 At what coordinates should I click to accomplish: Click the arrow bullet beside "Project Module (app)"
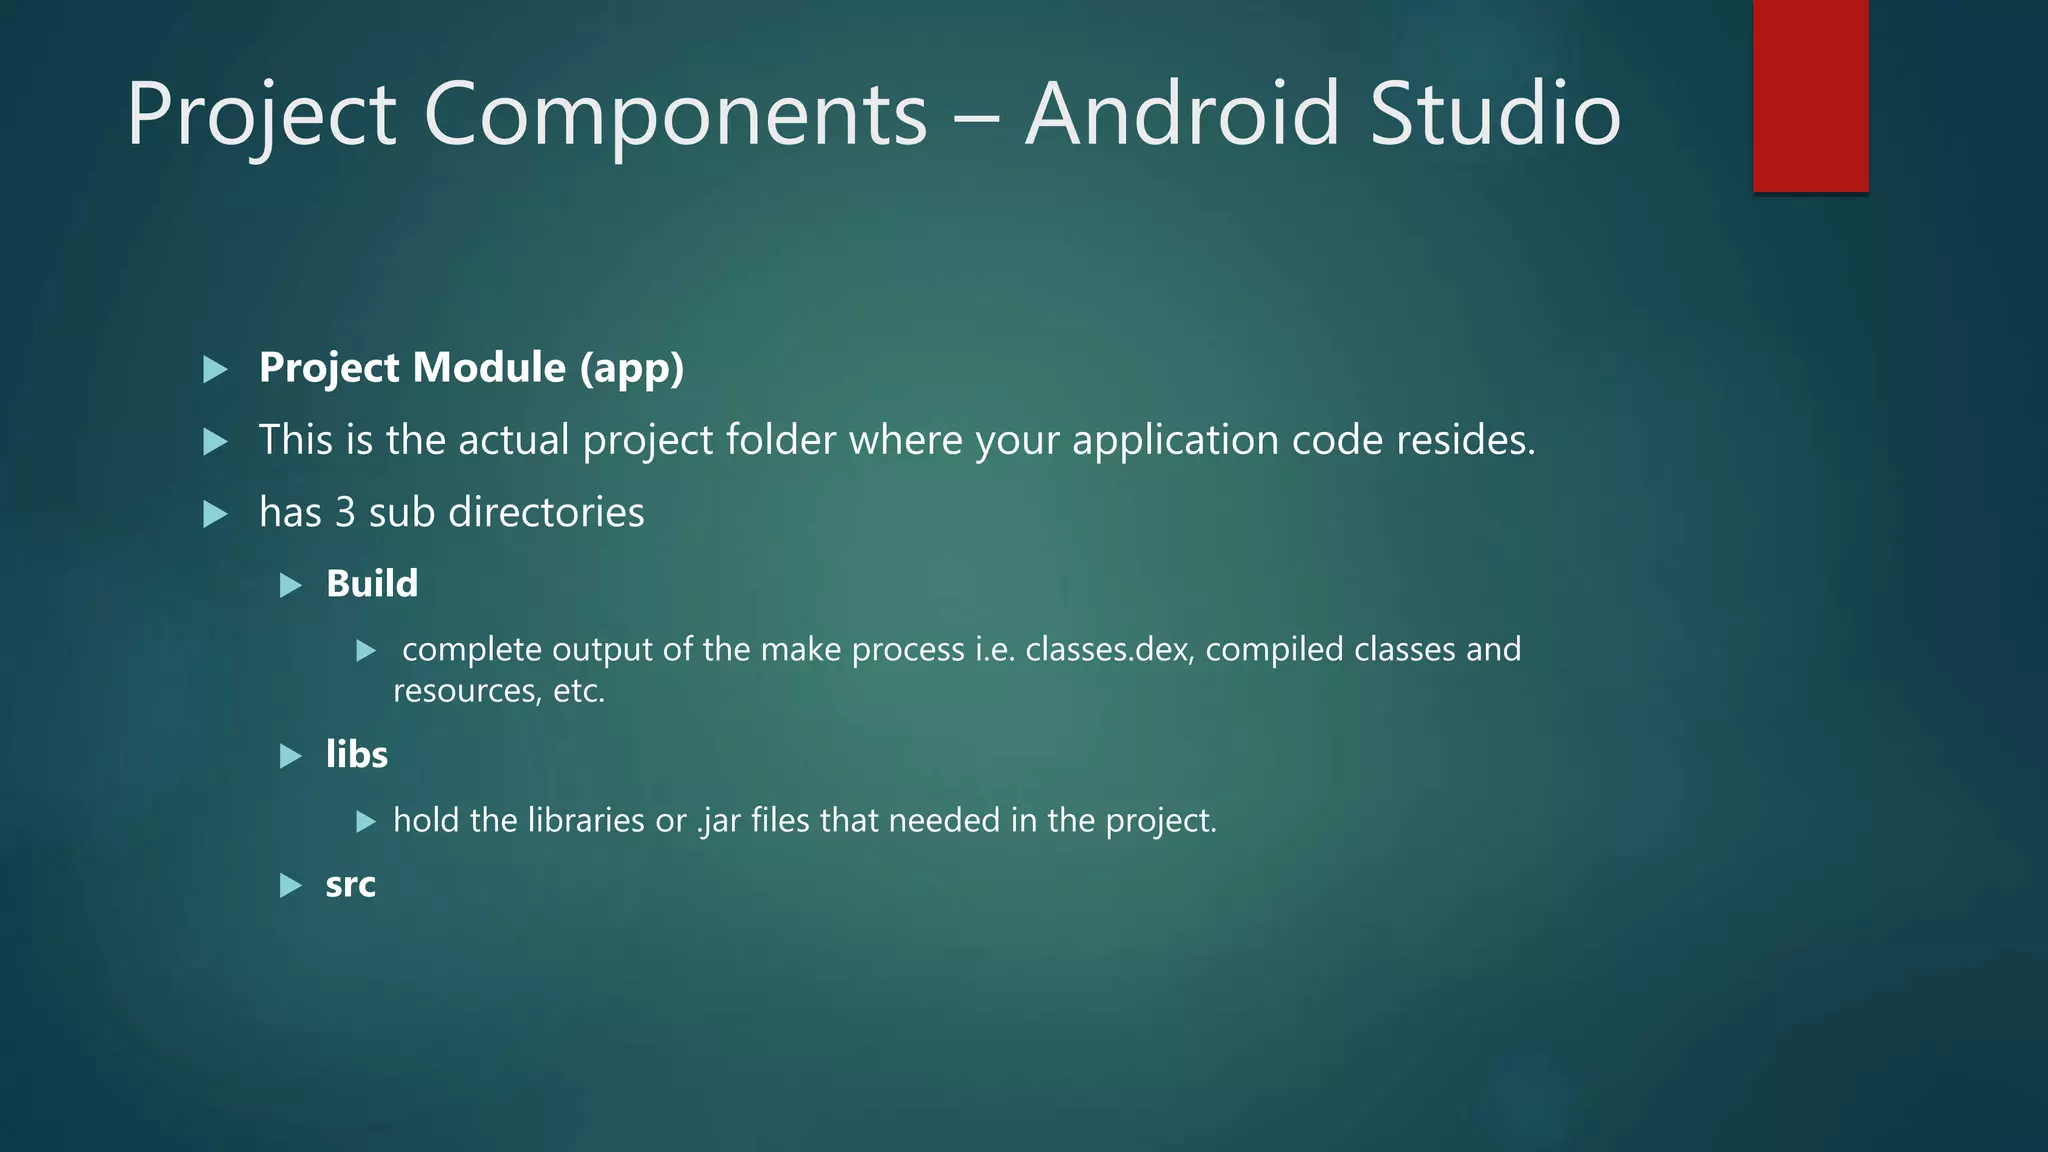(215, 370)
